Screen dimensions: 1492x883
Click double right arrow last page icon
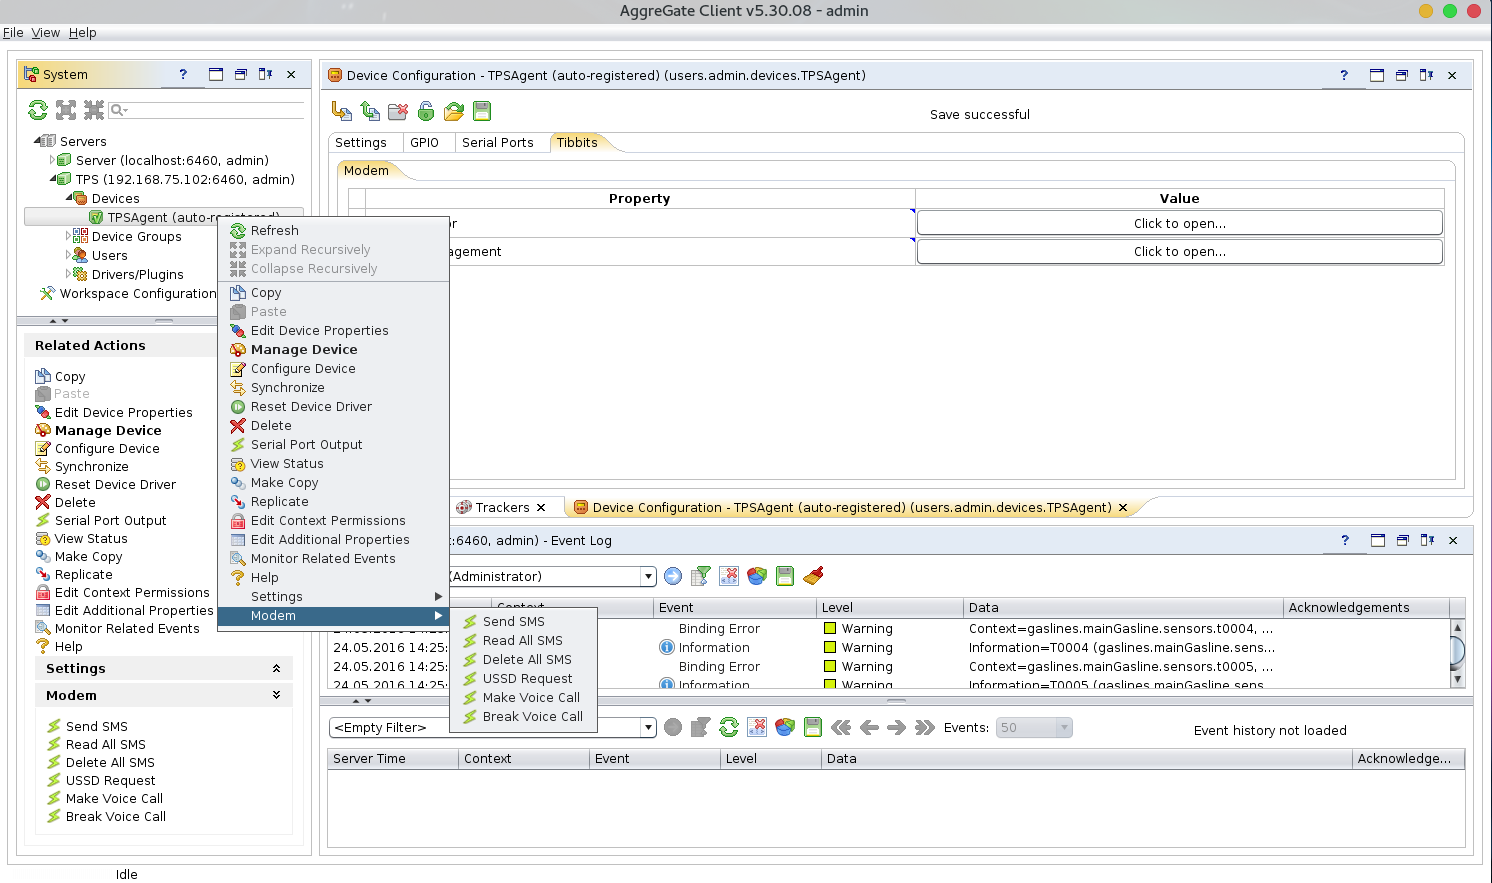[925, 727]
